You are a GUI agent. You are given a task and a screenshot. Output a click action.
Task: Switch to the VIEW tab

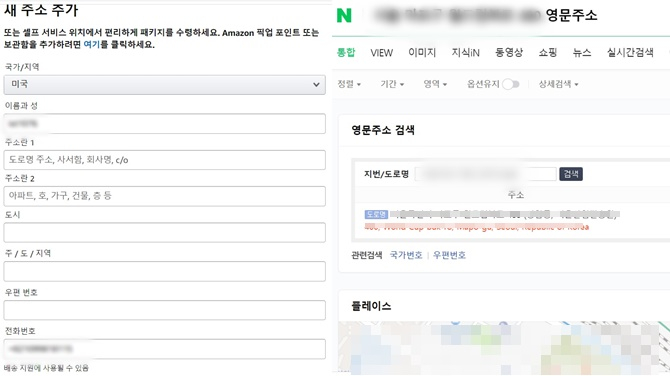coord(381,53)
